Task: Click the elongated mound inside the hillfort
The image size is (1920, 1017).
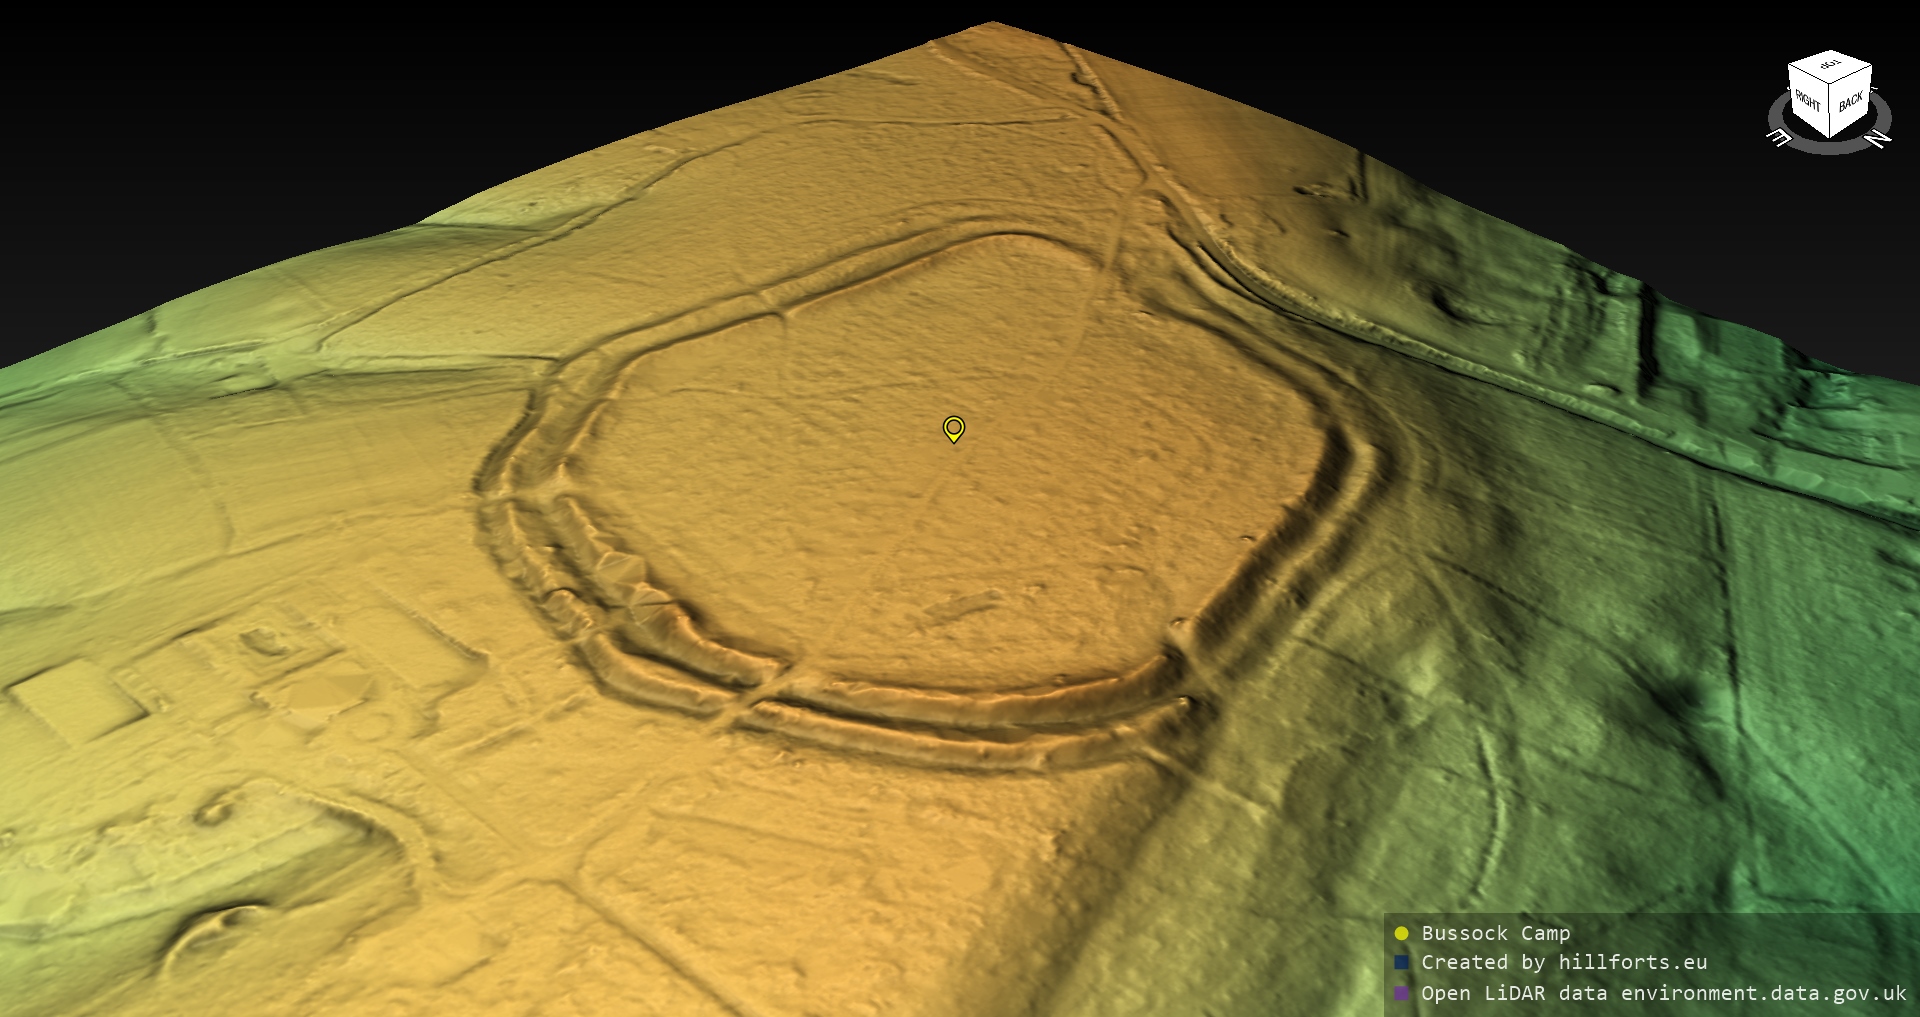Action: pos(962,606)
